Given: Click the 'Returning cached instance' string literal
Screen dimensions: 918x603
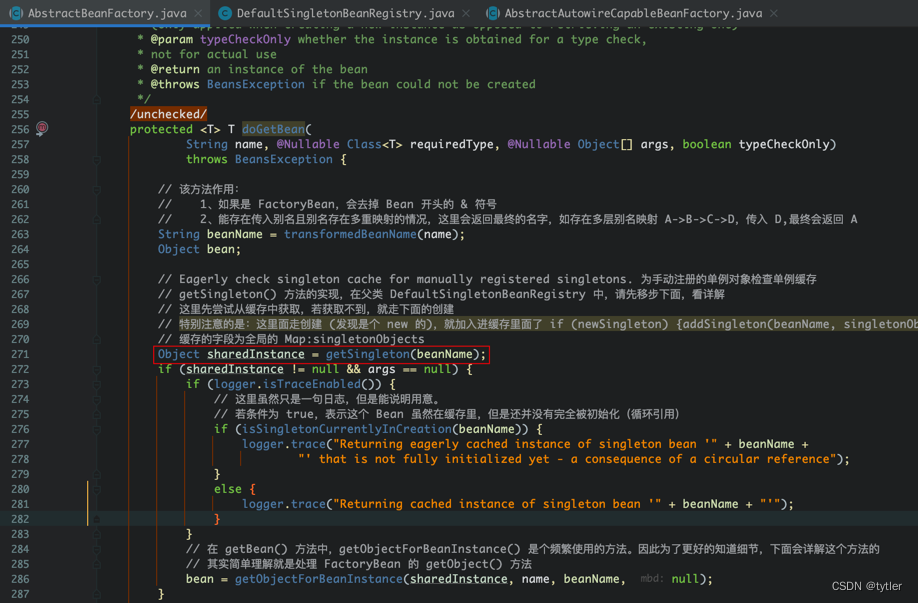Looking at the screenshot, I should click(497, 504).
